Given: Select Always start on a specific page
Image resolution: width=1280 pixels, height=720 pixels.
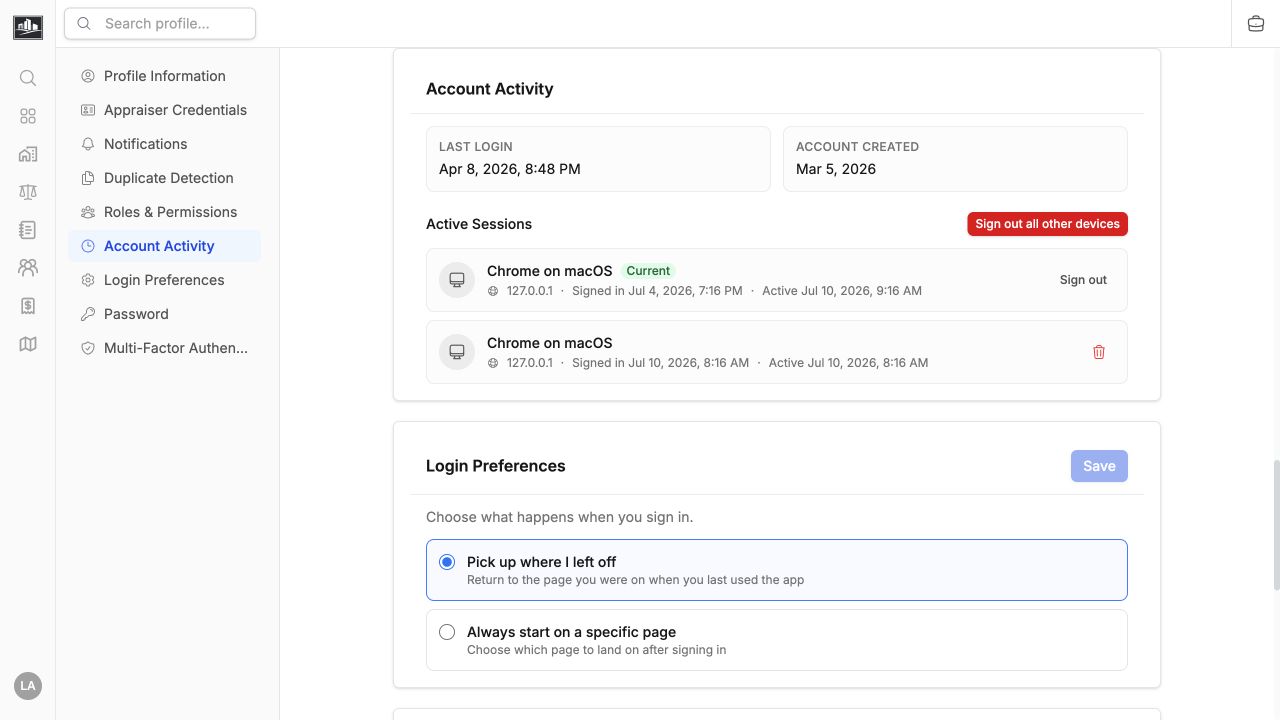Looking at the screenshot, I should tap(777, 640).
